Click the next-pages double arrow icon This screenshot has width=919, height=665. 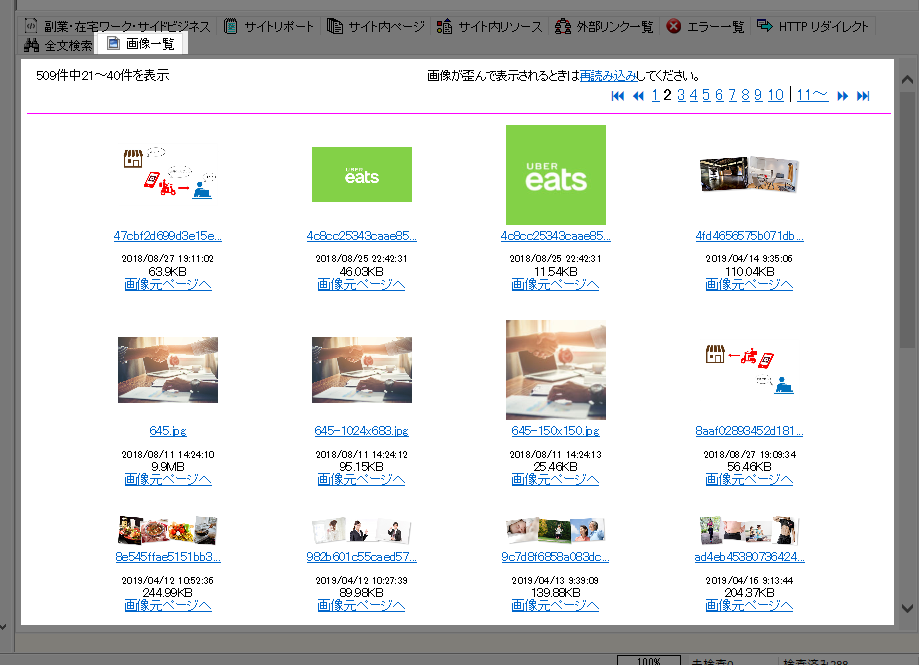[843, 95]
